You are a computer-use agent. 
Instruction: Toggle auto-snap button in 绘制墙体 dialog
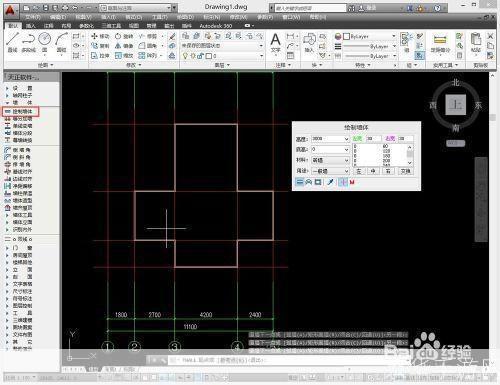[343, 182]
